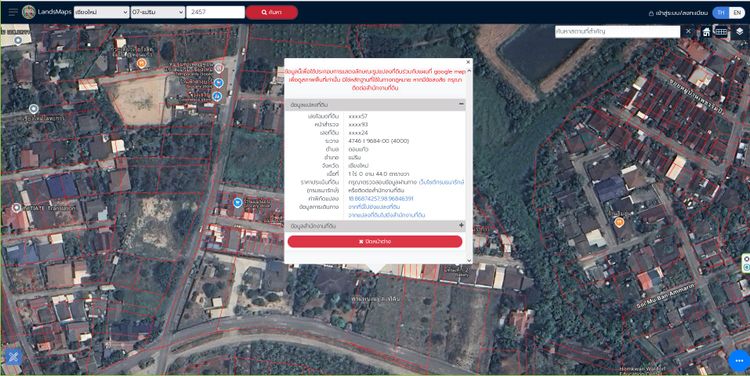Image resolution: width=750 pixels, height=376 pixels.
Task: Click the red search button
Action: point(272,12)
